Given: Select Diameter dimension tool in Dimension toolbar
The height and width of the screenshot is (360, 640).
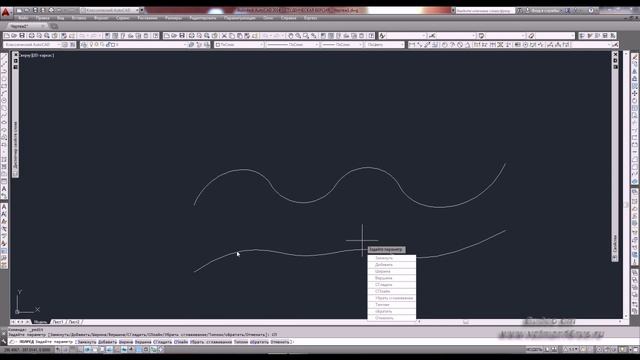Looking at the screenshot, I should click(460, 44).
